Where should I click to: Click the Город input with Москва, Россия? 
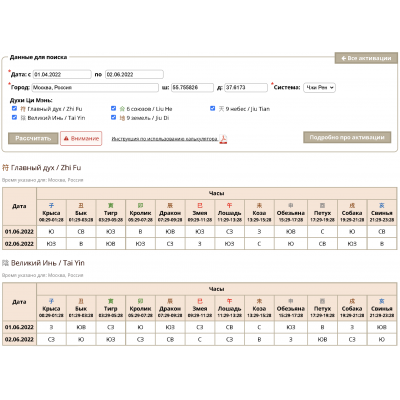click(x=95, y=88)
